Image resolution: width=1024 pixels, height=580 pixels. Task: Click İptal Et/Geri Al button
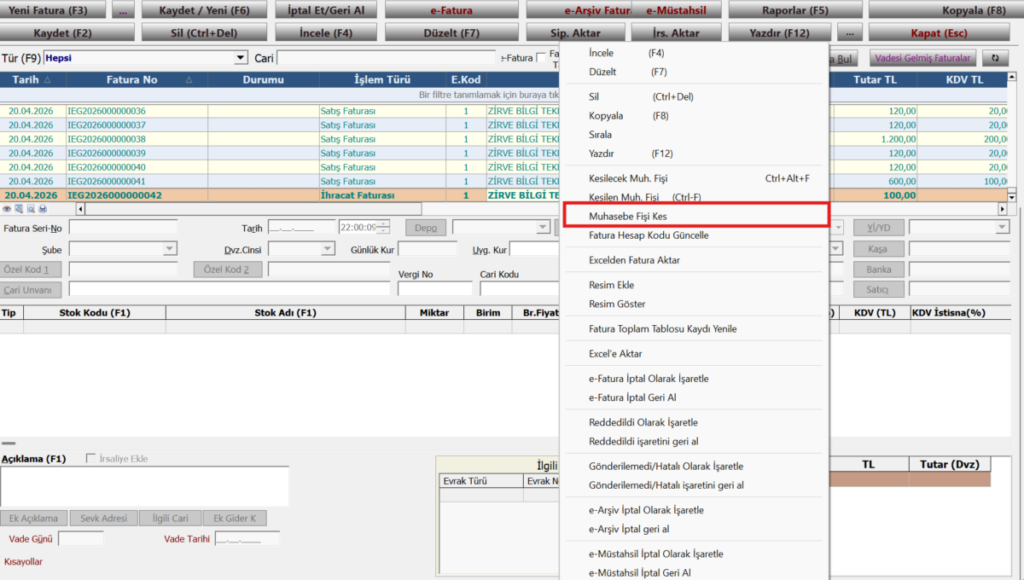(326, 10)
